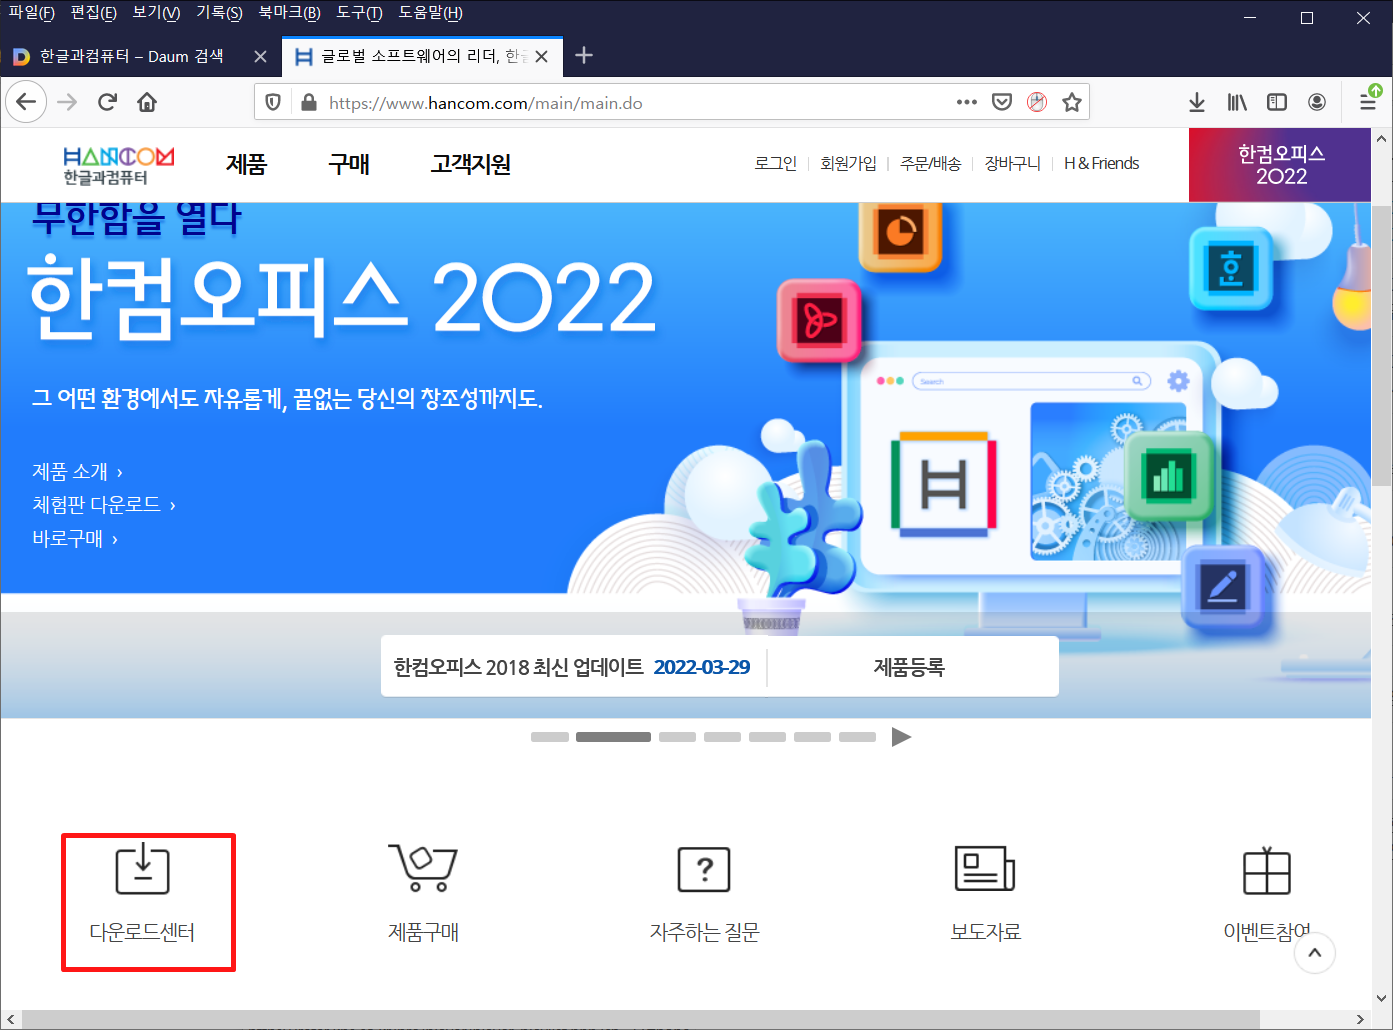This screenshot has width=1393, height=1030.
Task: Open page actions three-dot menu
Action: (x=966, y=102)
